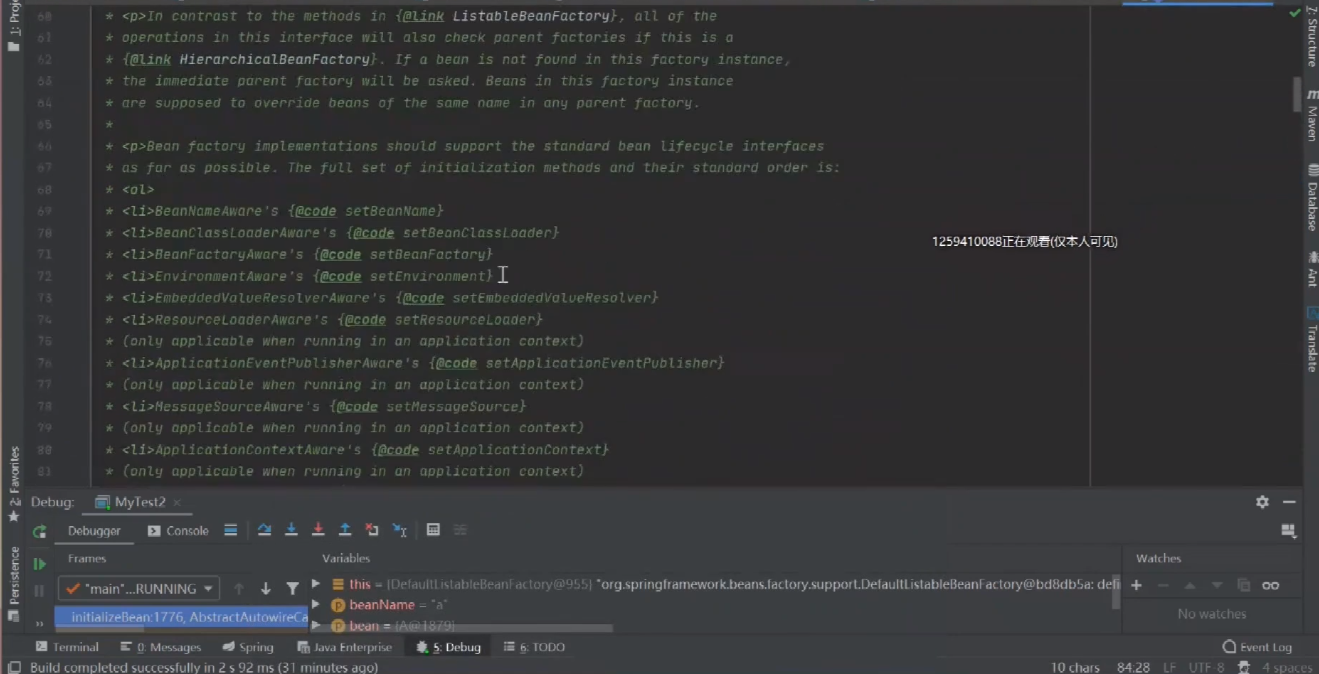This screenshot has width=1319, height=674.
Task: Duplicate the selected watch
Action: (1244, 585)
